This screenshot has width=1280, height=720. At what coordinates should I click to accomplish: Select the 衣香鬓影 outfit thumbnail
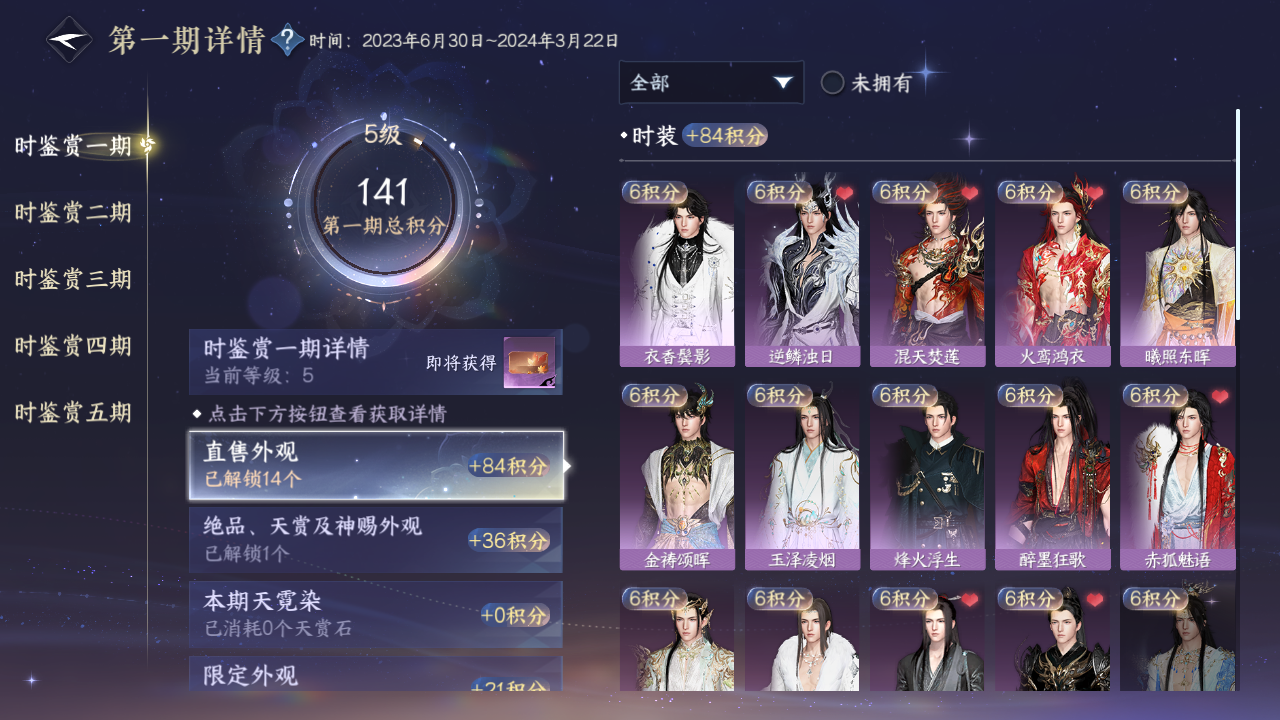point(677,274)
